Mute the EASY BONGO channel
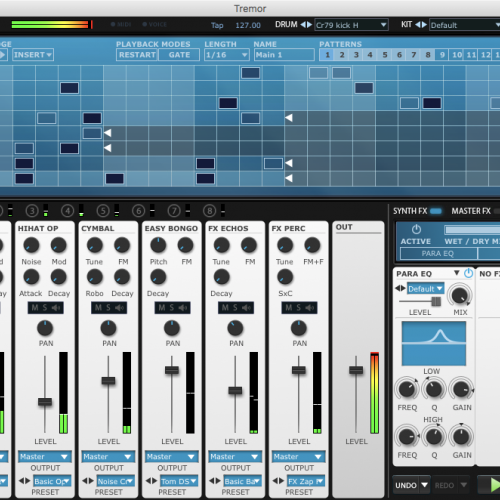This screenshot has width=500, height=500. pyautogui.click(x=162, y=308)
